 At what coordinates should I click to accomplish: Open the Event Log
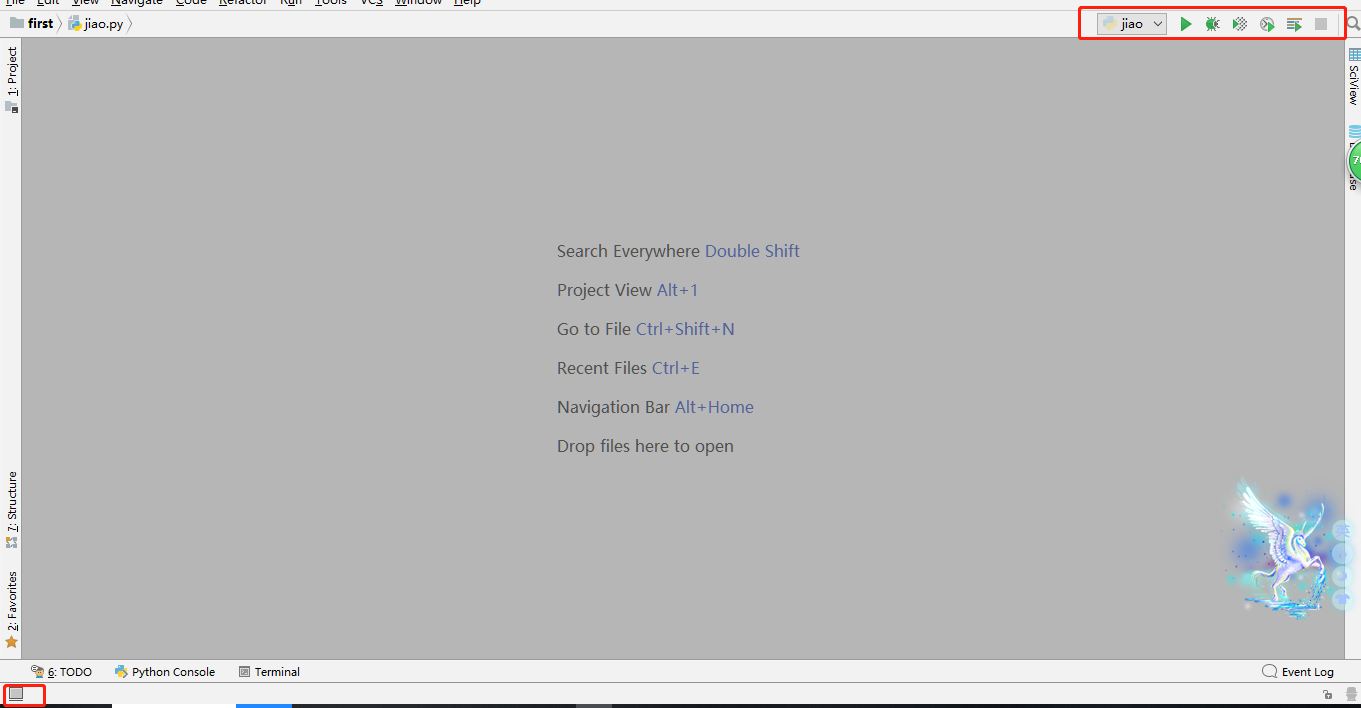(1298, 672)
